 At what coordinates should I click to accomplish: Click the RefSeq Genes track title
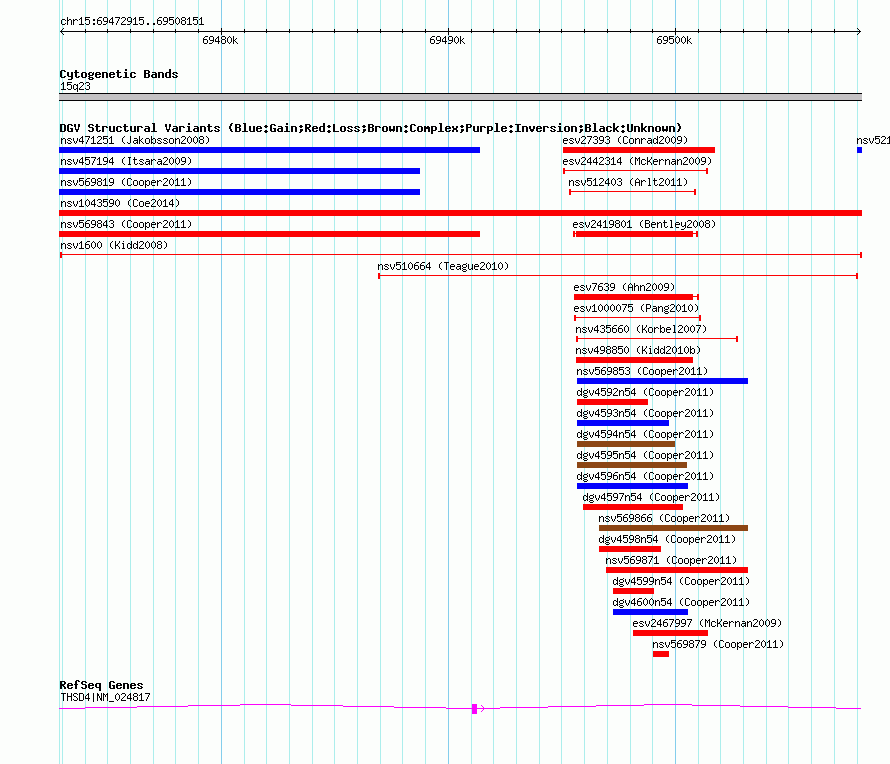(x=101, y=685)
